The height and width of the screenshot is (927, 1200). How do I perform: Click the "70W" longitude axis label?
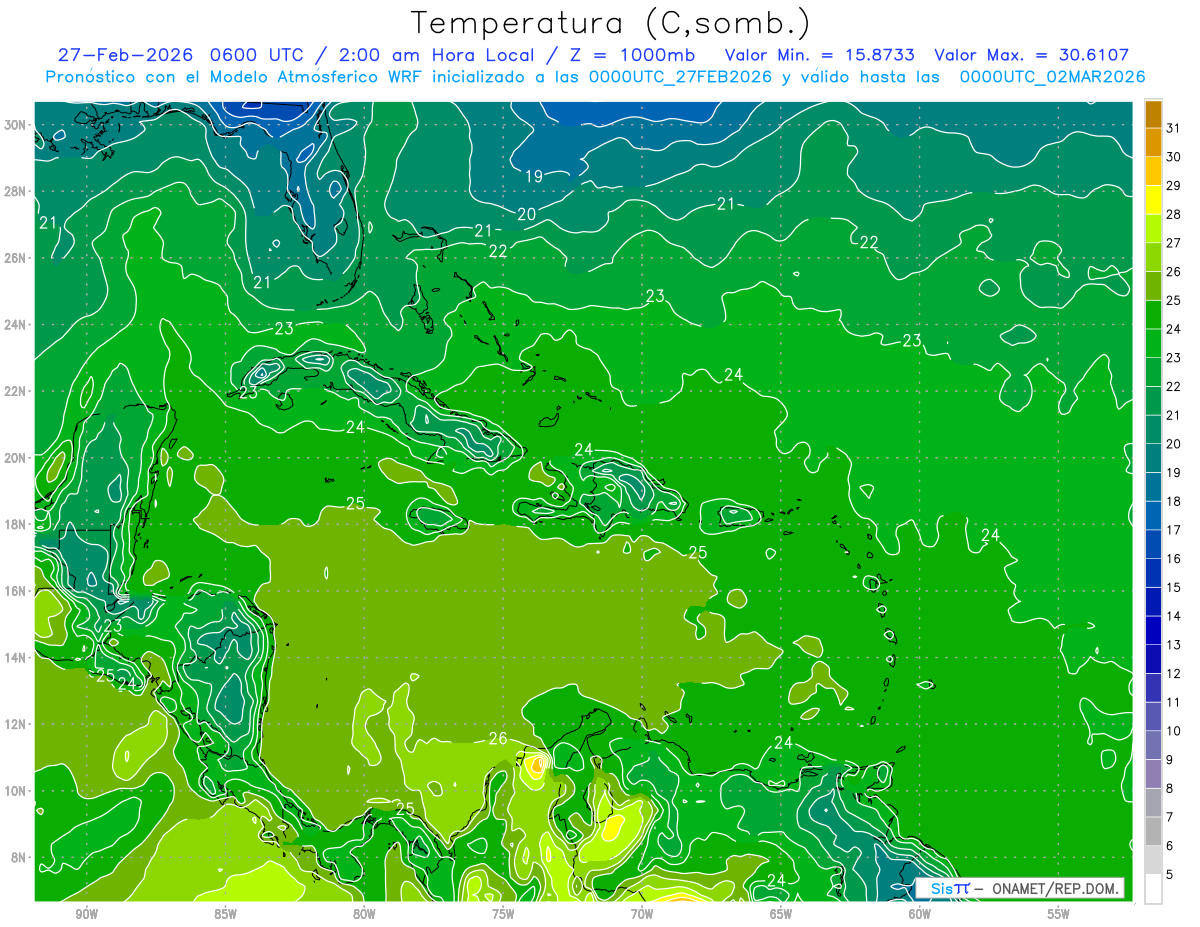pyautogui.click(x=642, y=914)
